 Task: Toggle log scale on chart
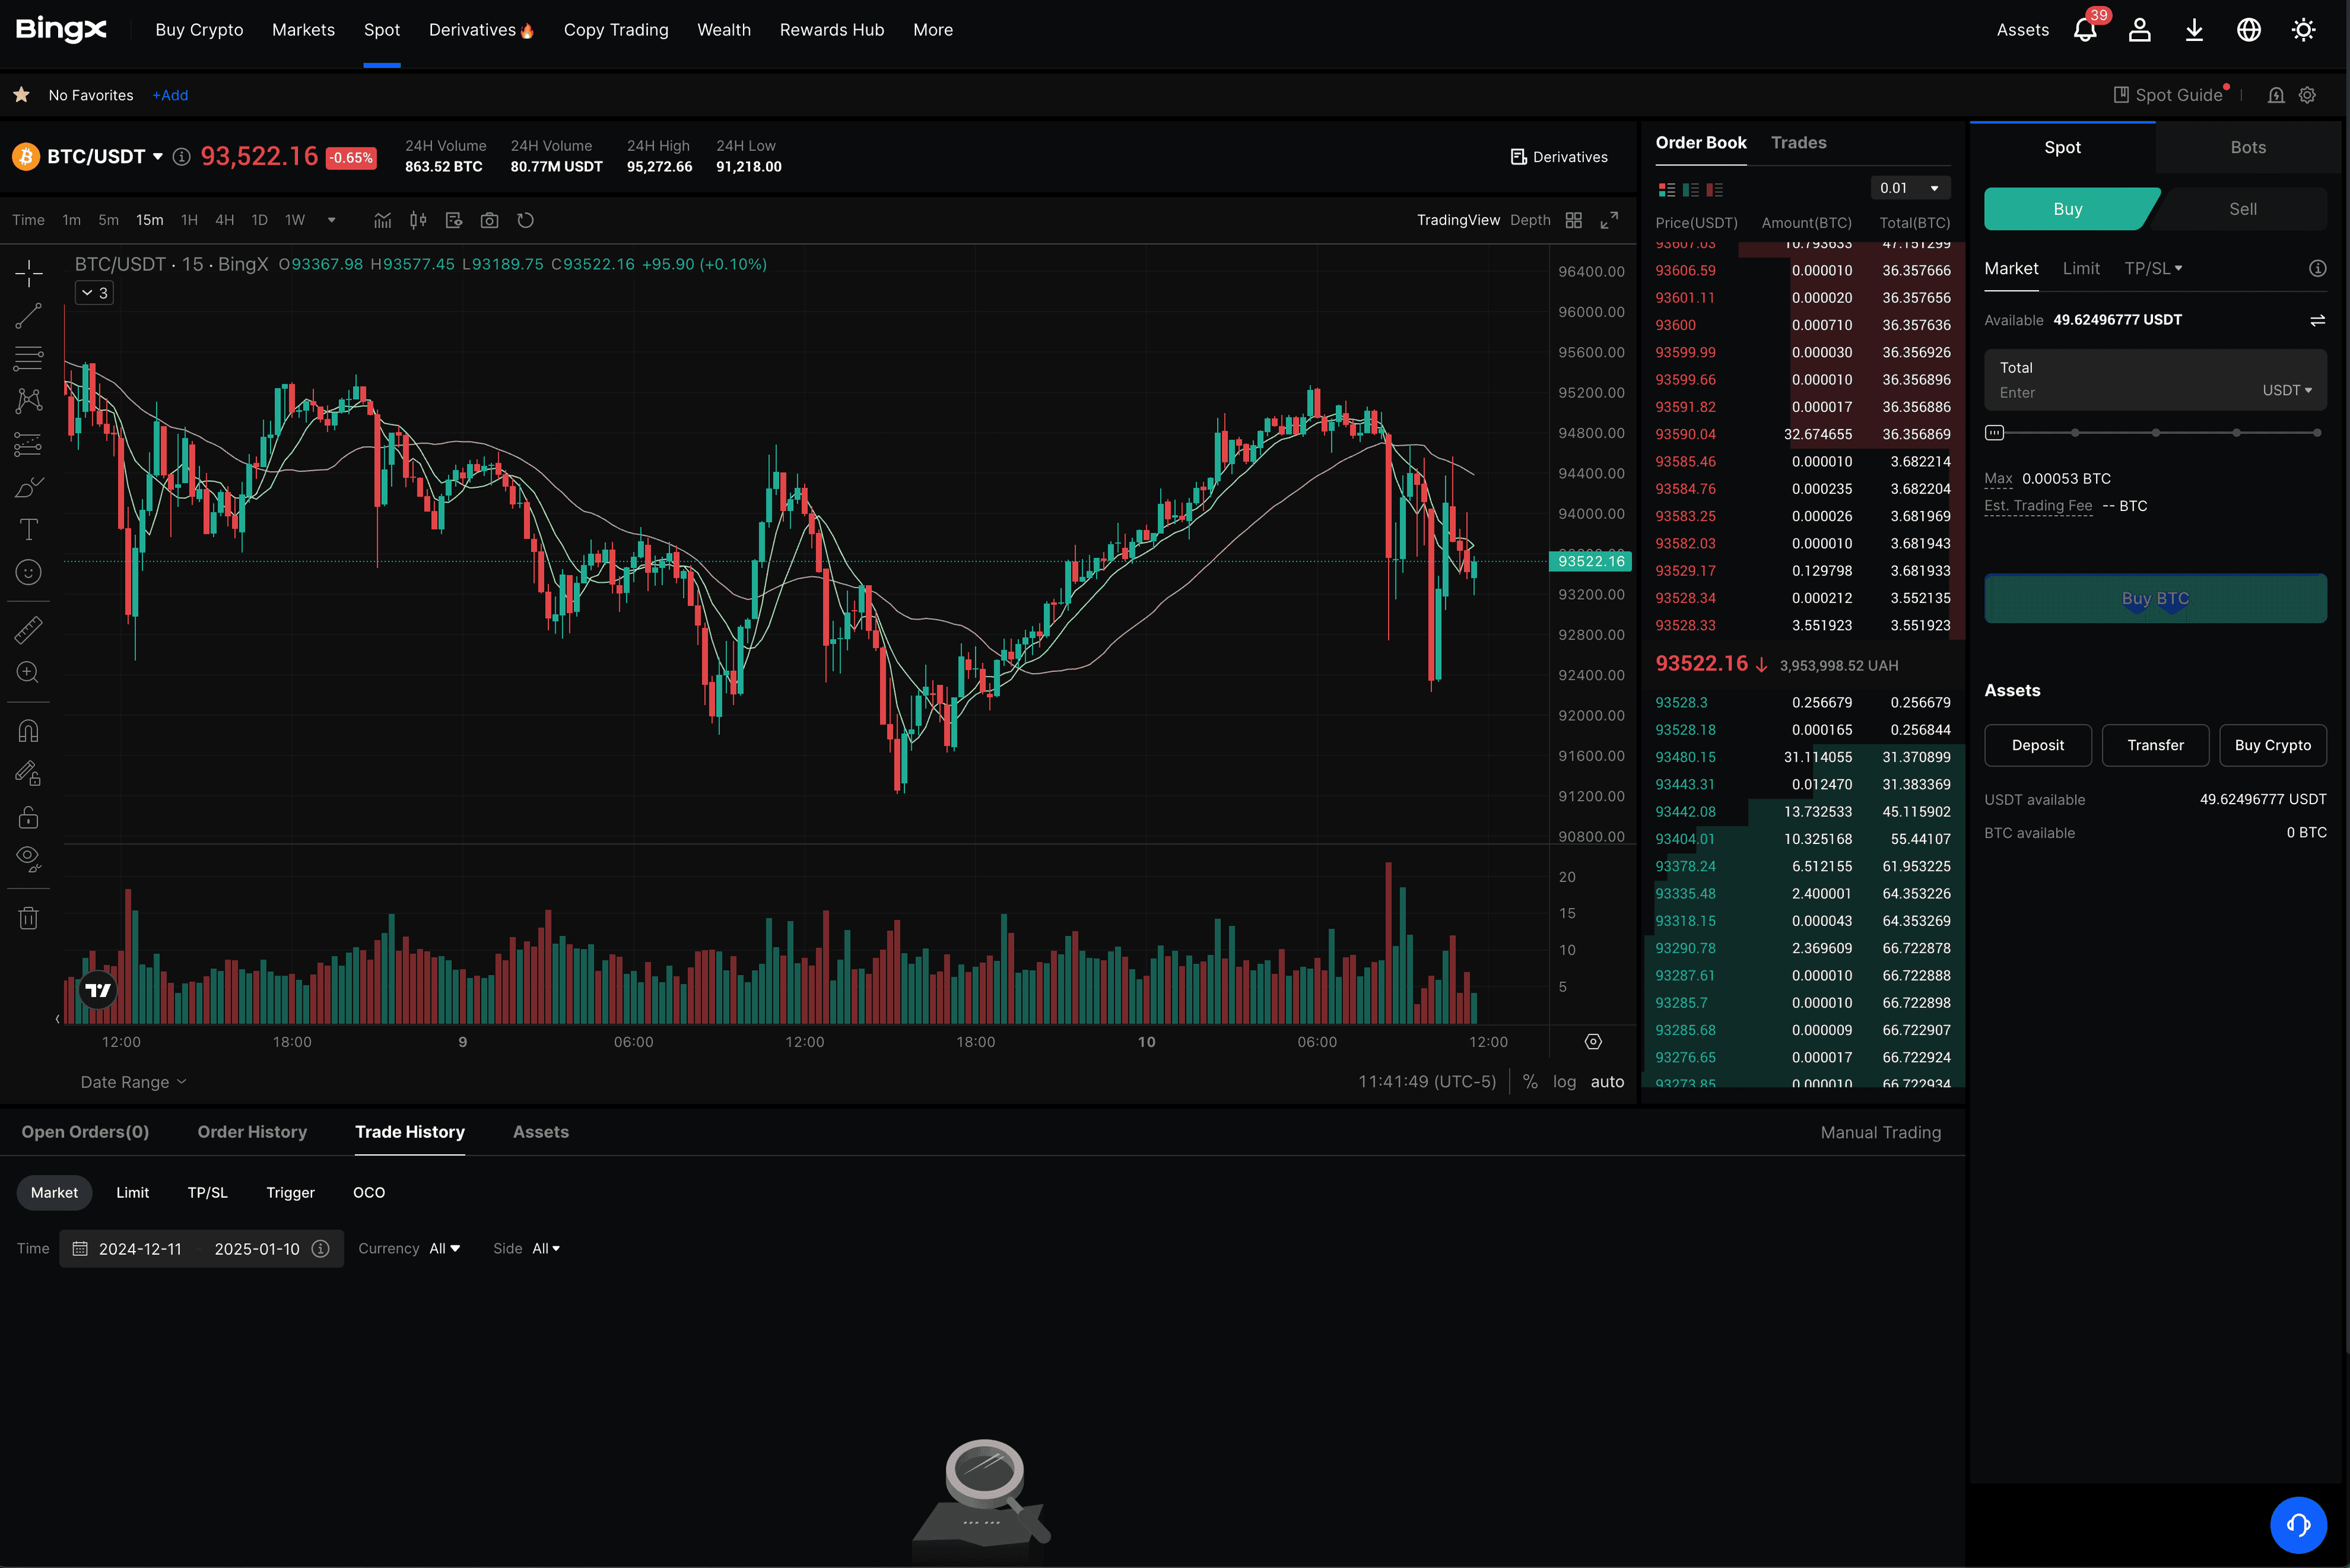pyautogui.click(x=1564, y=1082)
